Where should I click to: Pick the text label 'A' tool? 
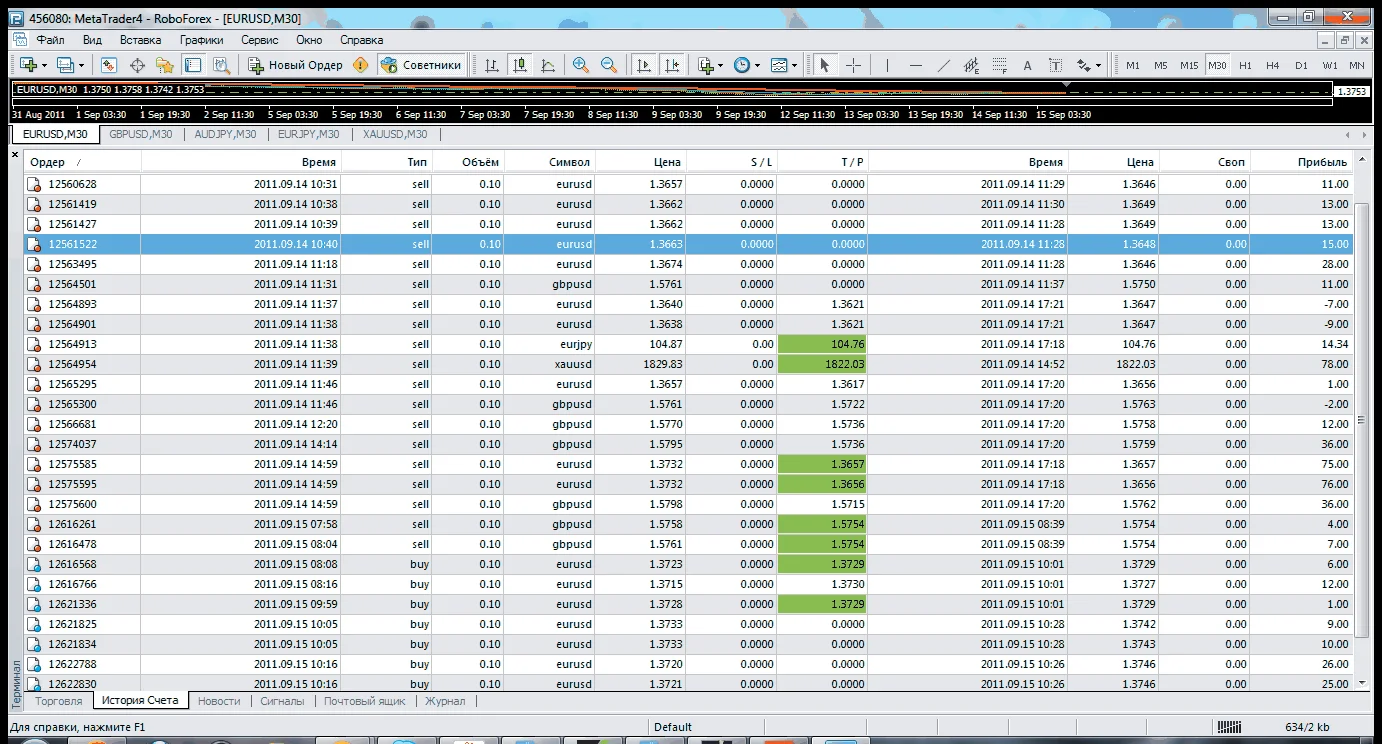click(x=1027, y=65)
